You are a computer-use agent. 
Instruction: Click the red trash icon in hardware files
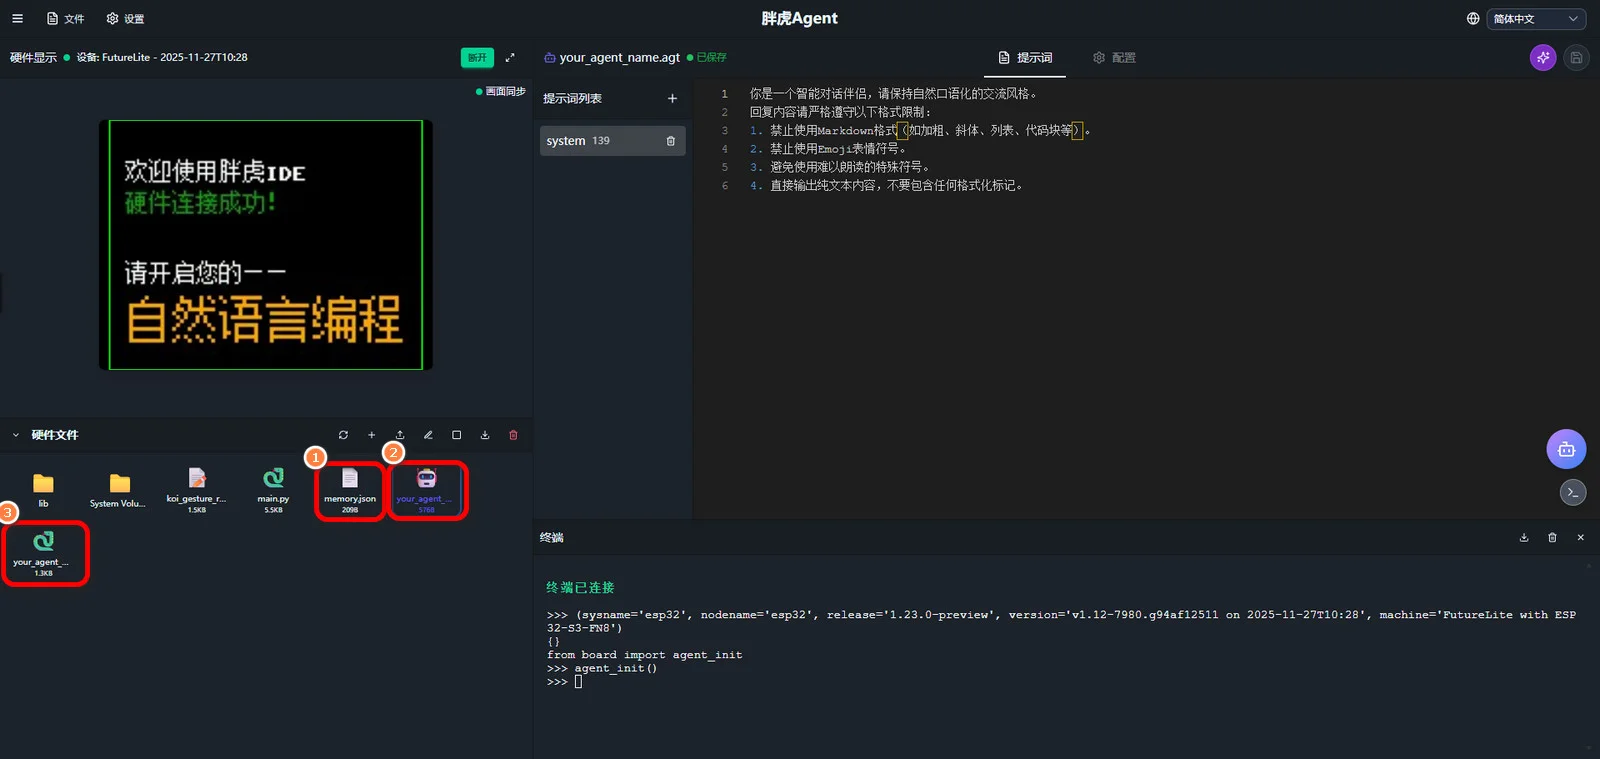coord(513,435)
